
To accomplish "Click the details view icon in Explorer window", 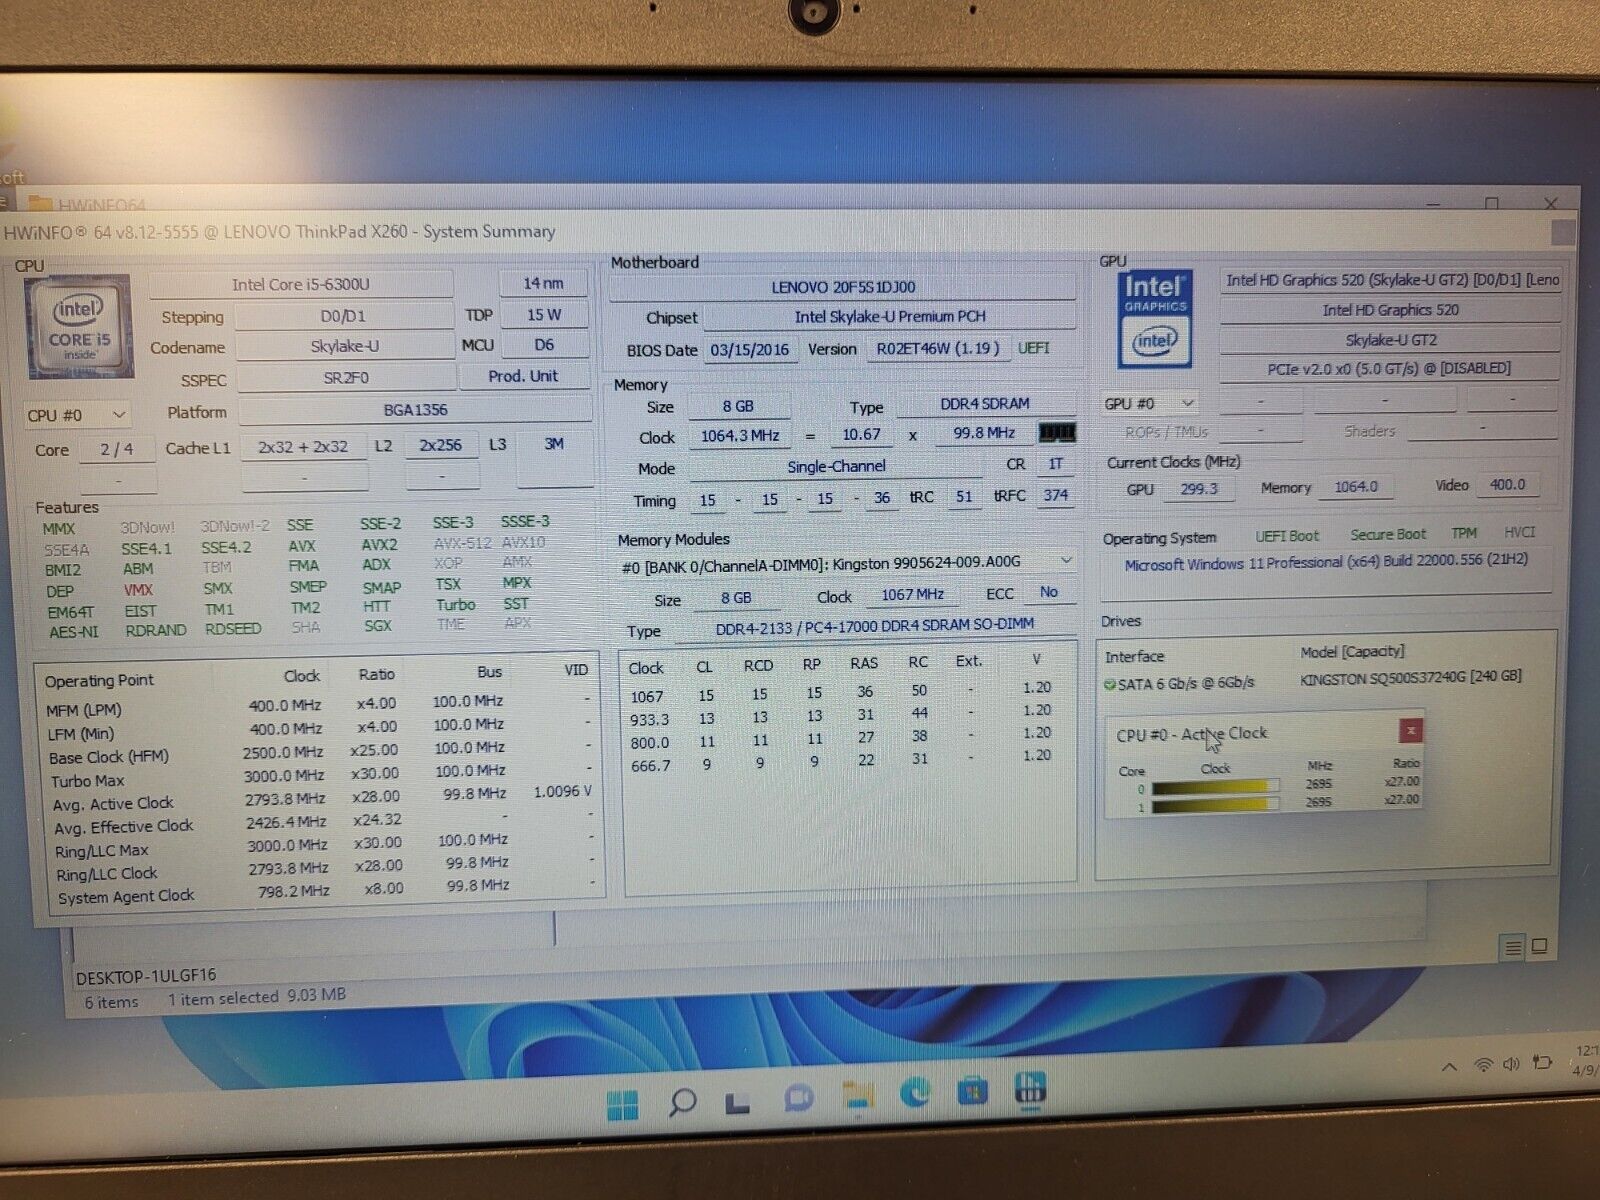I will 1513,947.
